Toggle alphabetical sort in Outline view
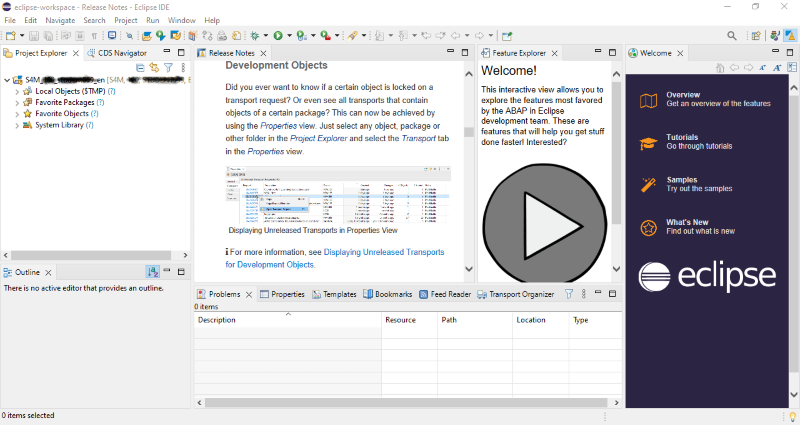The width and height of the screenshot is (800, 425). pyautogui.click(x=153, y=272)
